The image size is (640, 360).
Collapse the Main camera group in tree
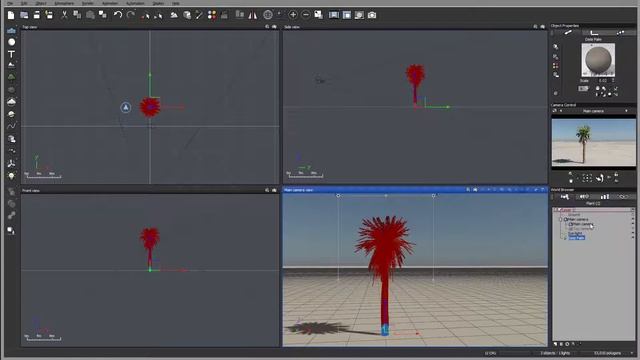pos(561,220)
